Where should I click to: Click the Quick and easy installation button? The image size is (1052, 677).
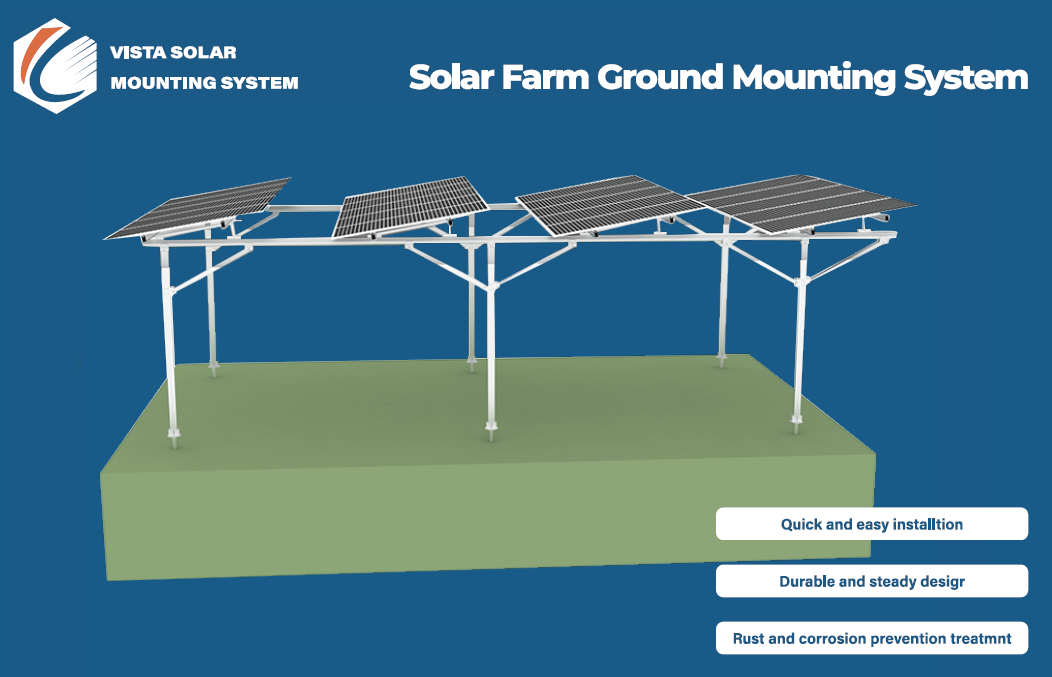871,524
